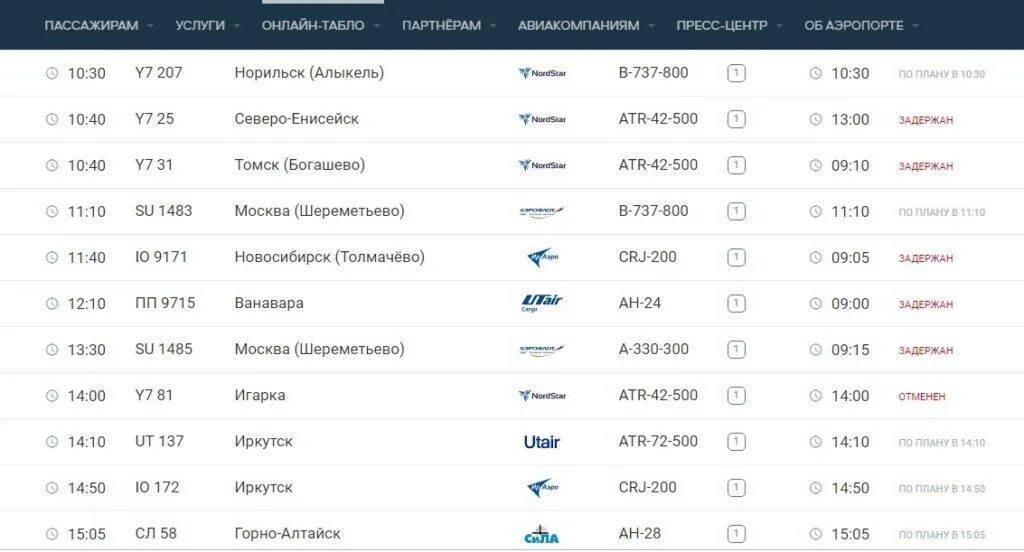The width and height of the screenshot is (1024, 552).
Task: Click clock icon next to 13:00 actual time
Action: (815, 120)
